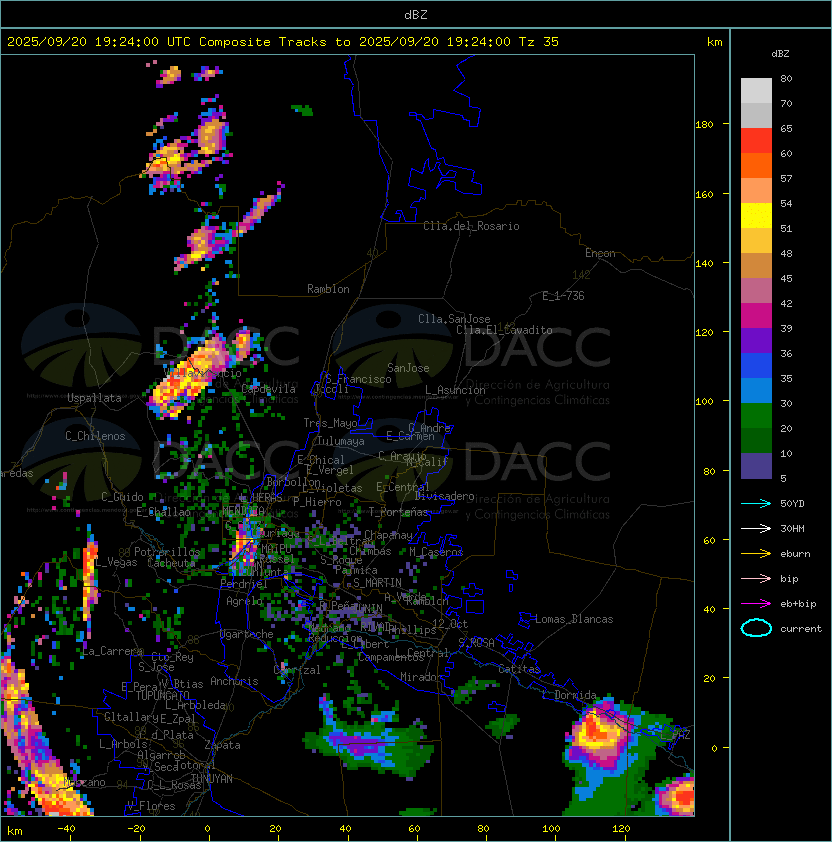This screenshot has width=832, height=842.
Task: Click the '-40' tick on horizontal km axis
Action: [66, 829]
